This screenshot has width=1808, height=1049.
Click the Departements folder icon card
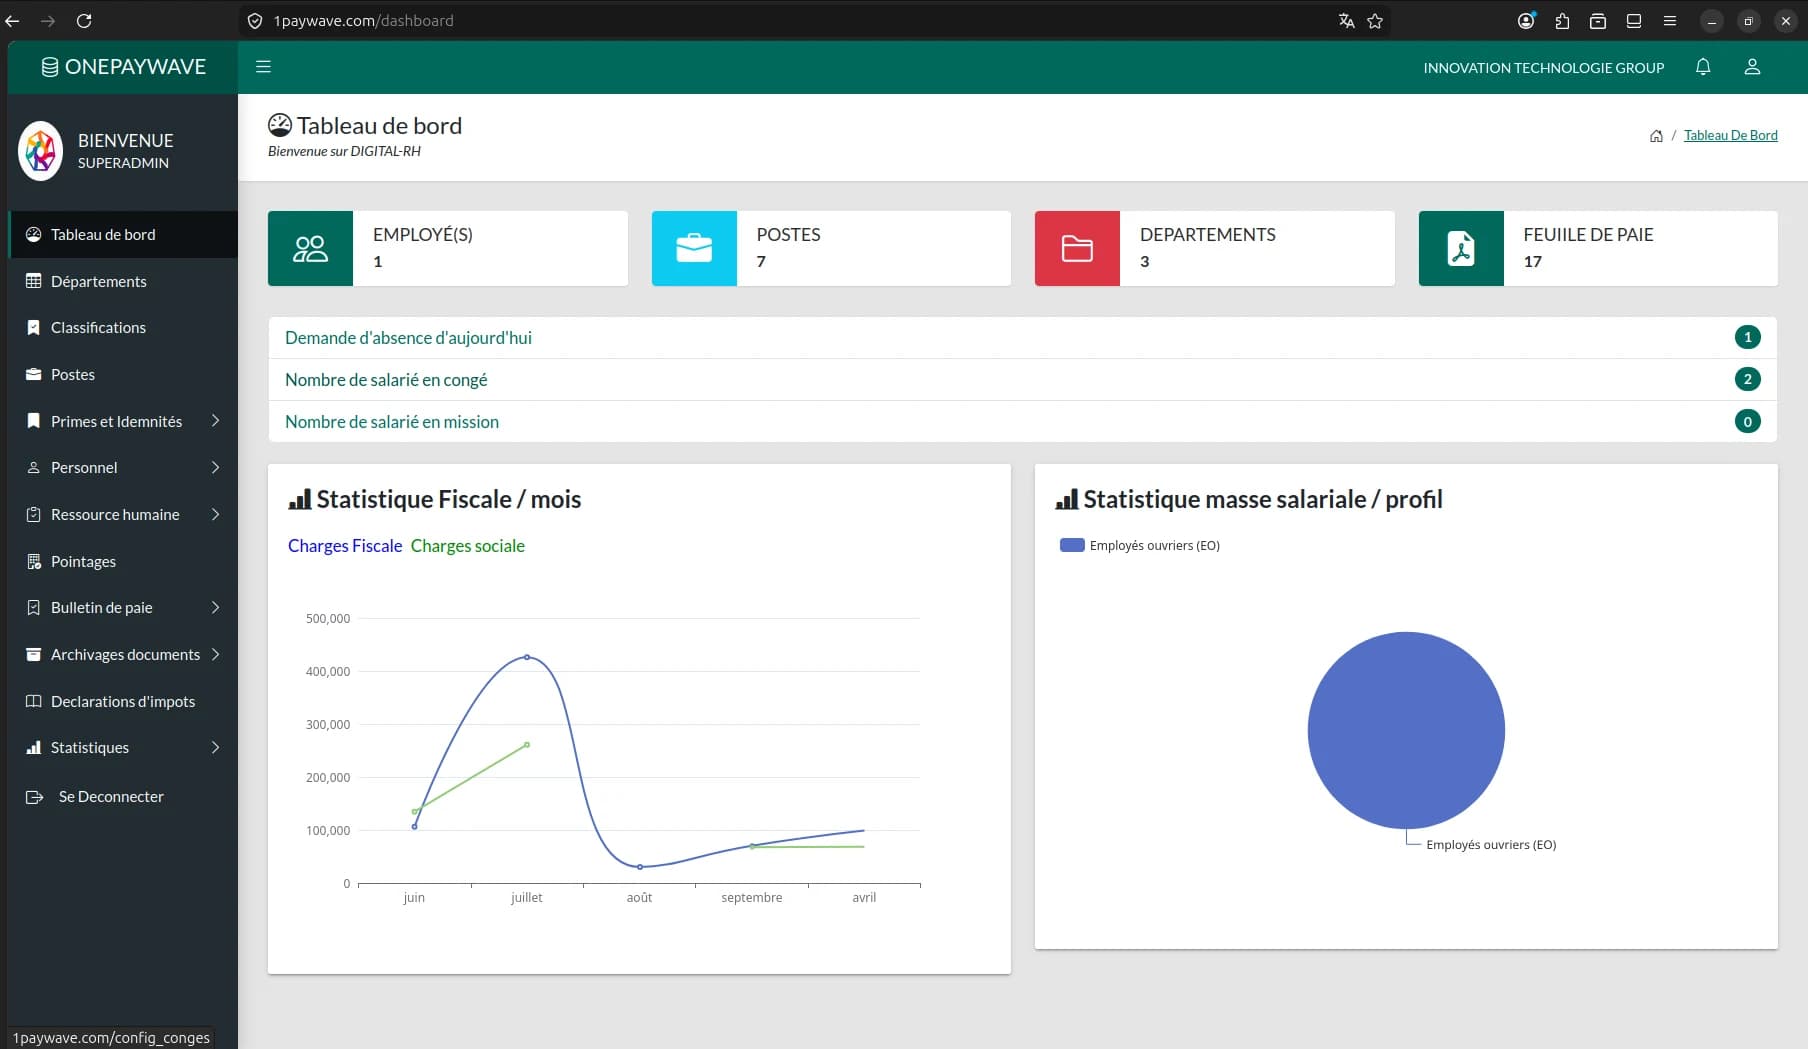tap(1077, 248)
